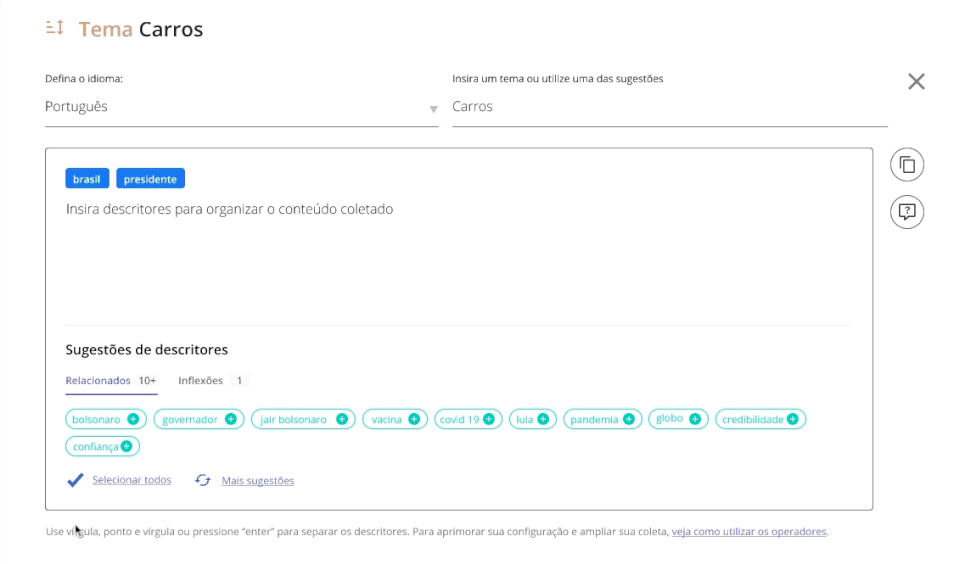
Task: Click the plus icon on pandemia chip
Action: tap(629, 419)
